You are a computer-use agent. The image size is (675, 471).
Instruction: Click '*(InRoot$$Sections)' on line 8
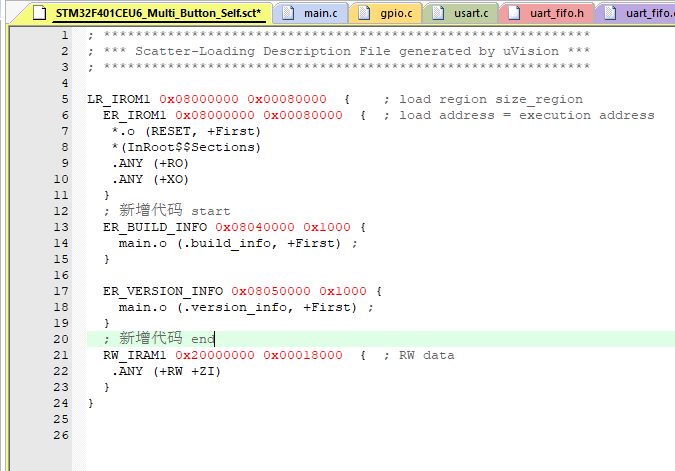click(x=186, y=148)
